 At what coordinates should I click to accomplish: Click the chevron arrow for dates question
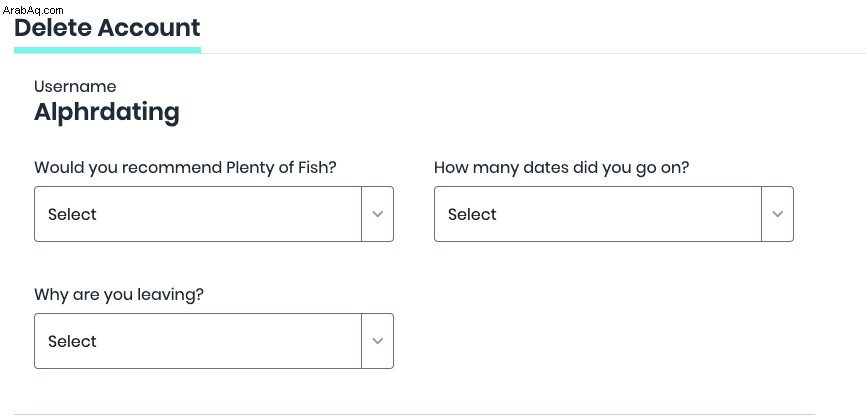(778, 214)
